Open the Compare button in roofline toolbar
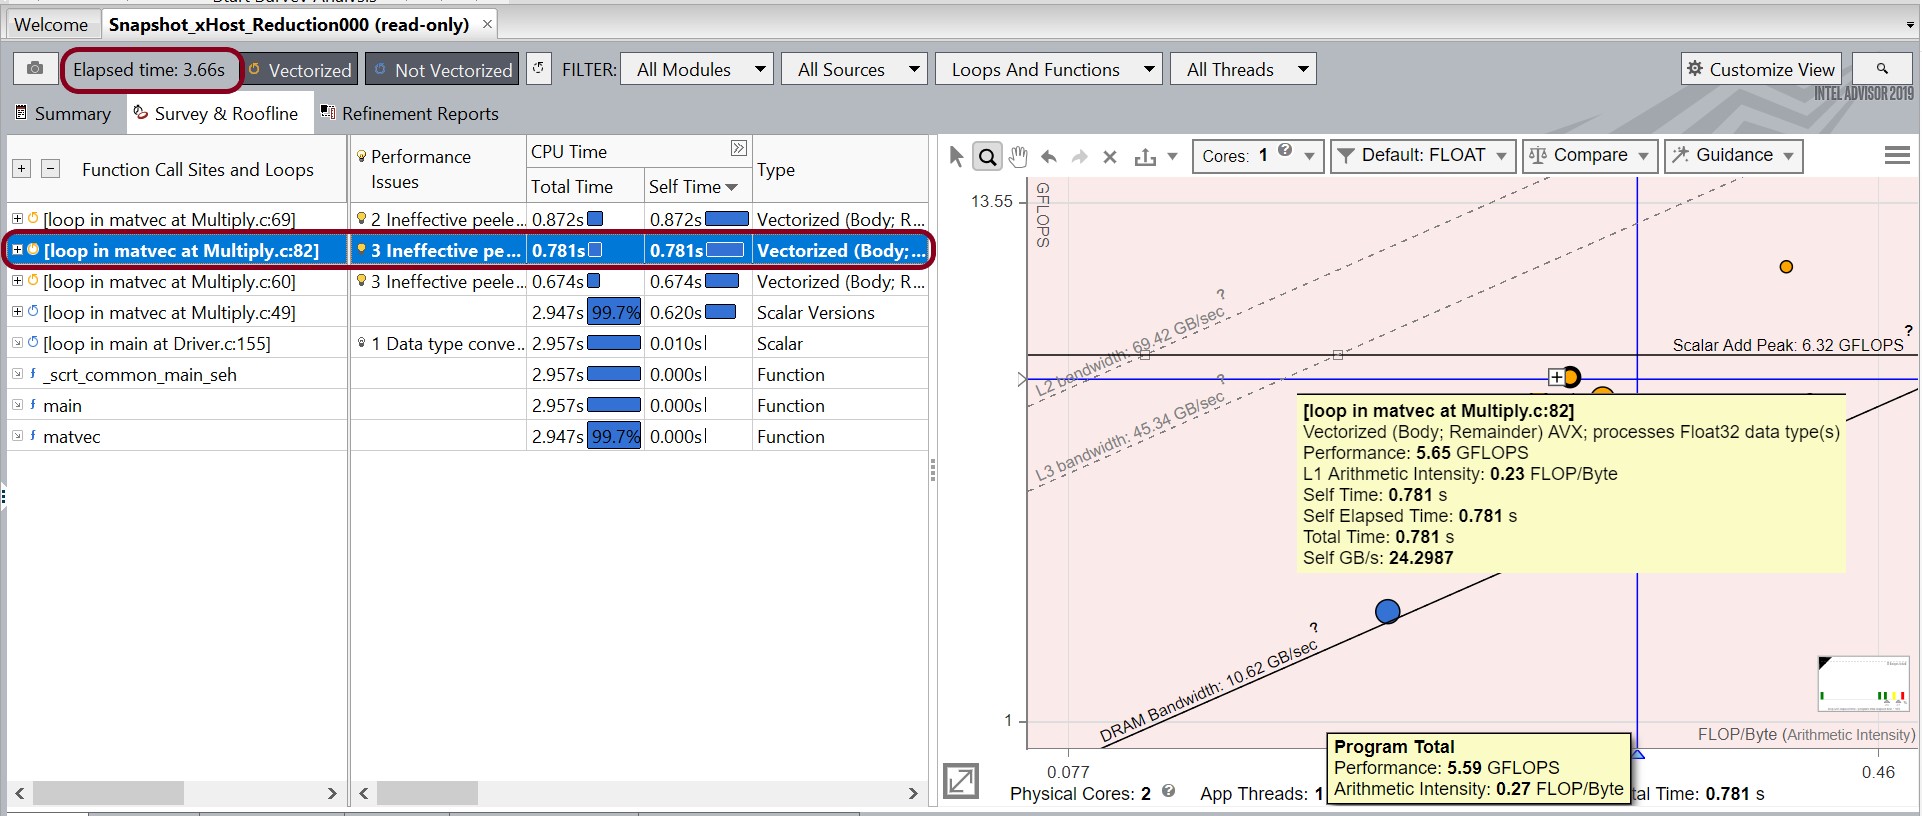Image resolution: width=1922 pixels, height=816 pixels. (1589, 156)
